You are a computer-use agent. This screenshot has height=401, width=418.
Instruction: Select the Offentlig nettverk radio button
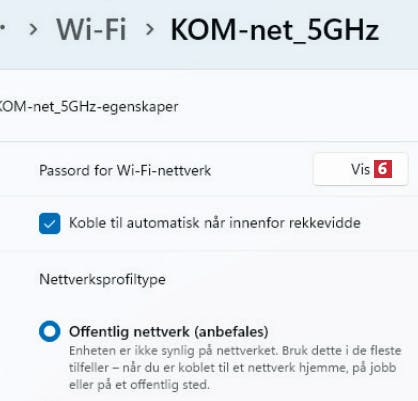coord(50,331)
